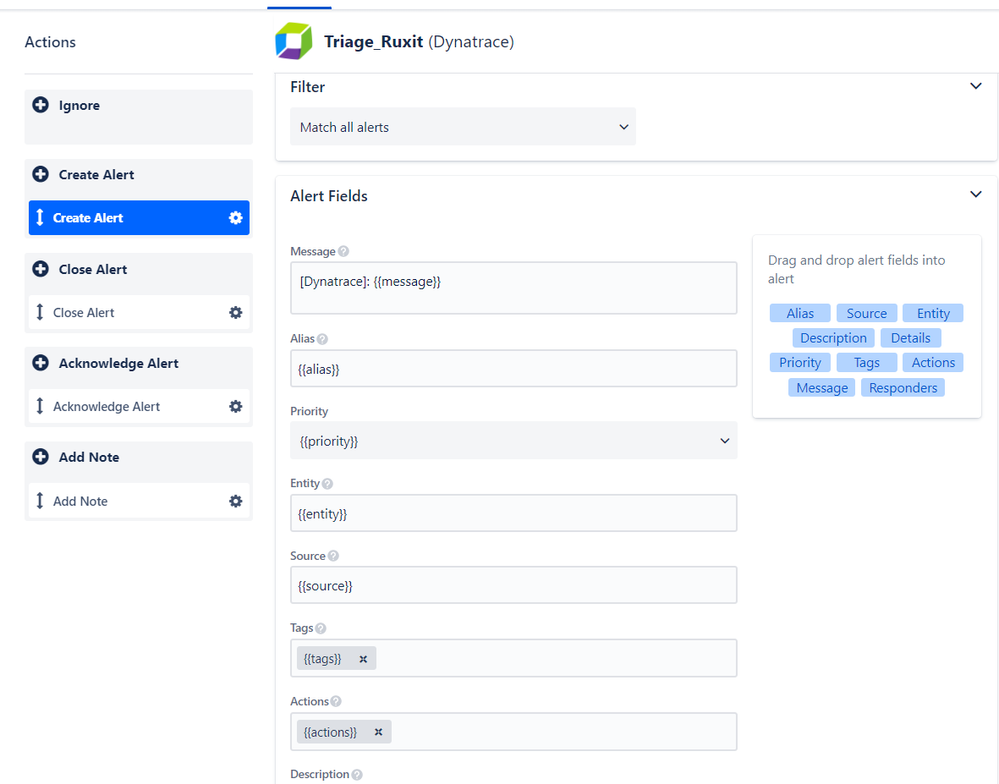
Task: Open the gear settings of the Acknowledge Alert rule
Action: tap(236, 406)
